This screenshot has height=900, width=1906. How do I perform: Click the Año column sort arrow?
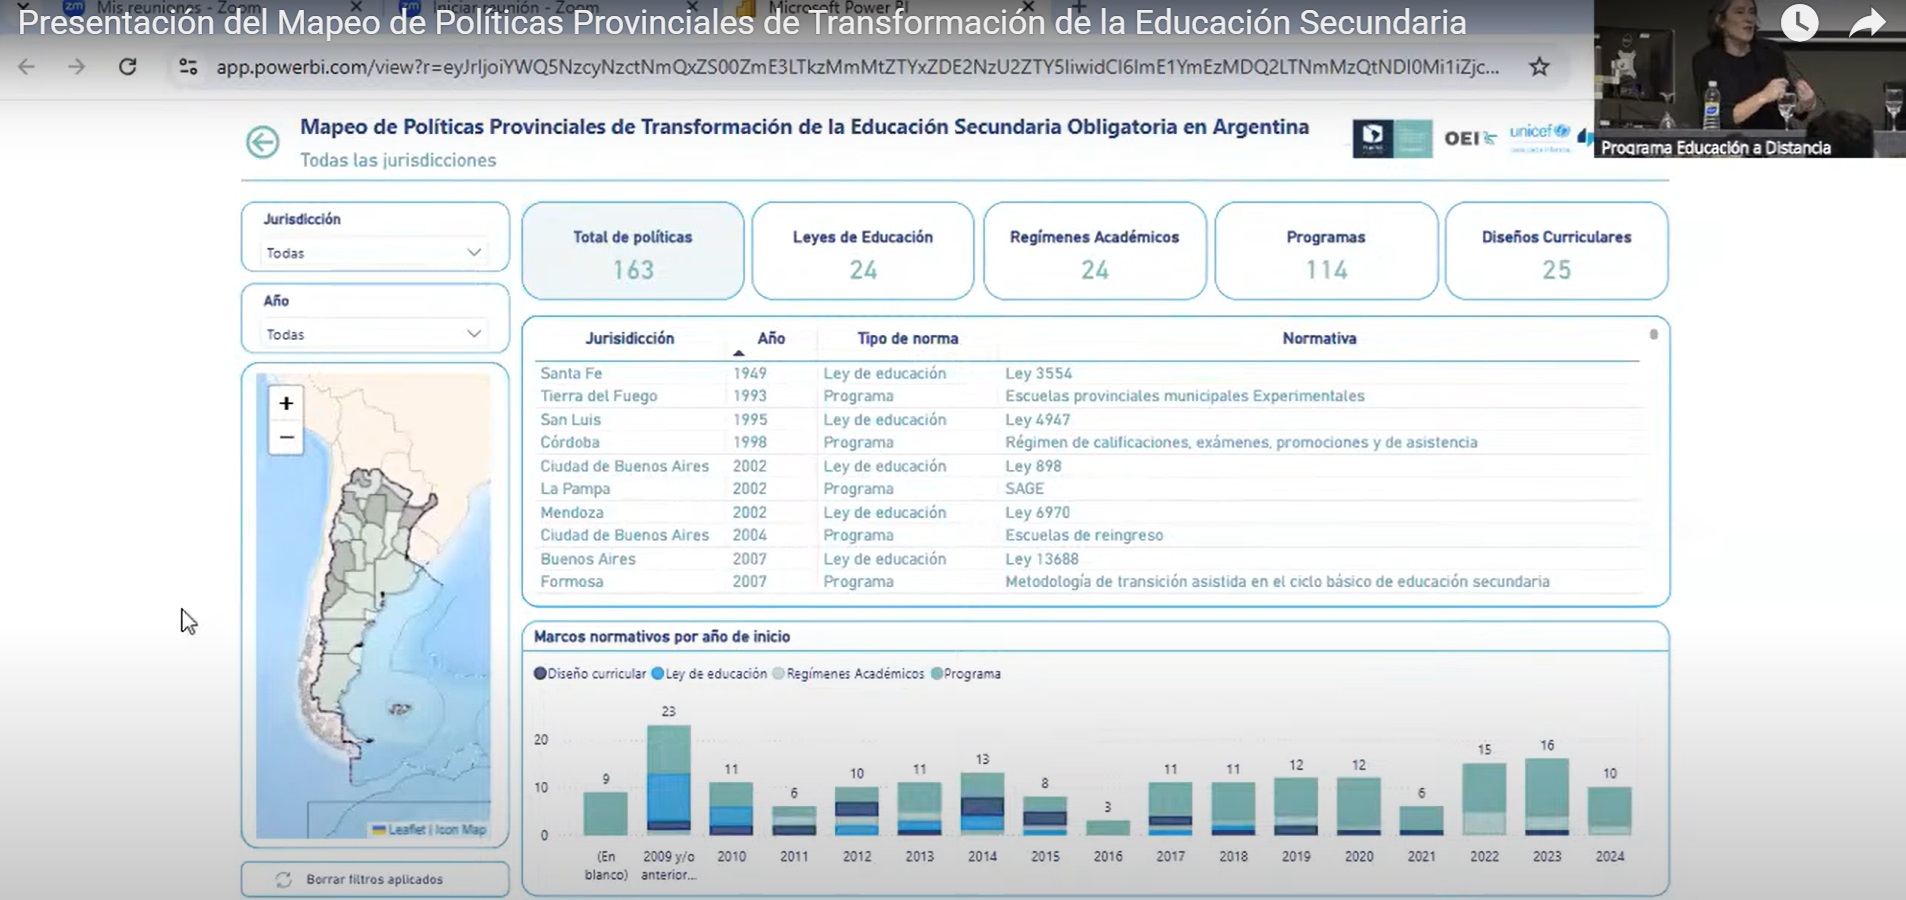click(738, 353)
